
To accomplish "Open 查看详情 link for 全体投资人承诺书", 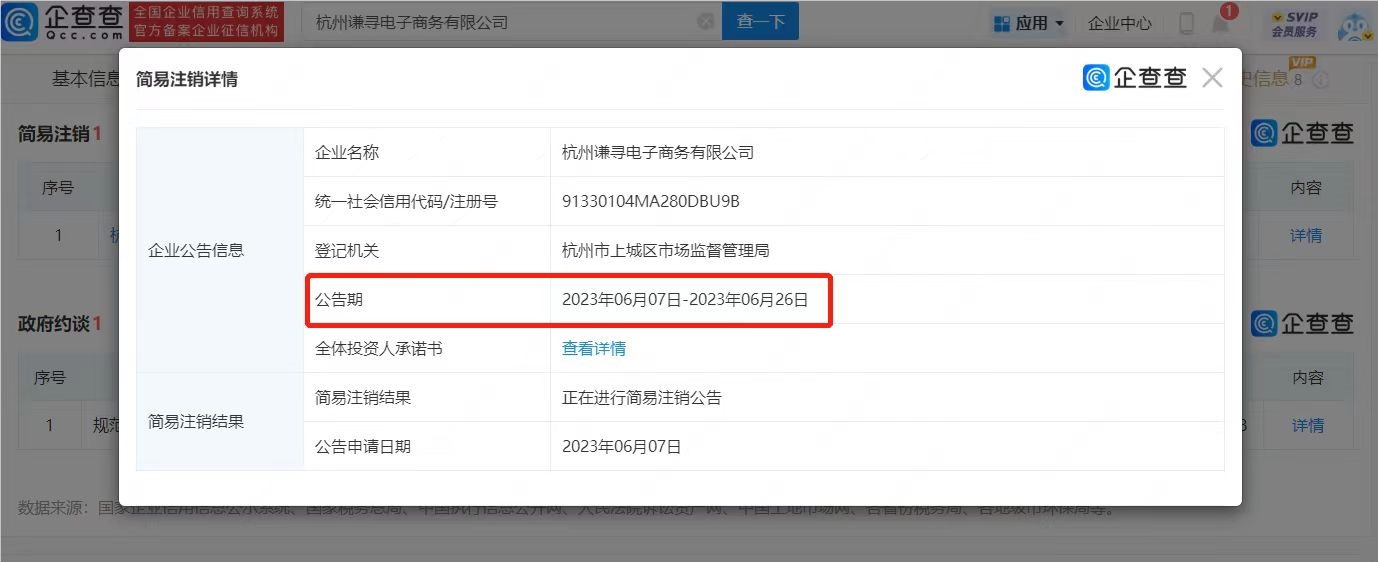I will (x=594, y=349).
